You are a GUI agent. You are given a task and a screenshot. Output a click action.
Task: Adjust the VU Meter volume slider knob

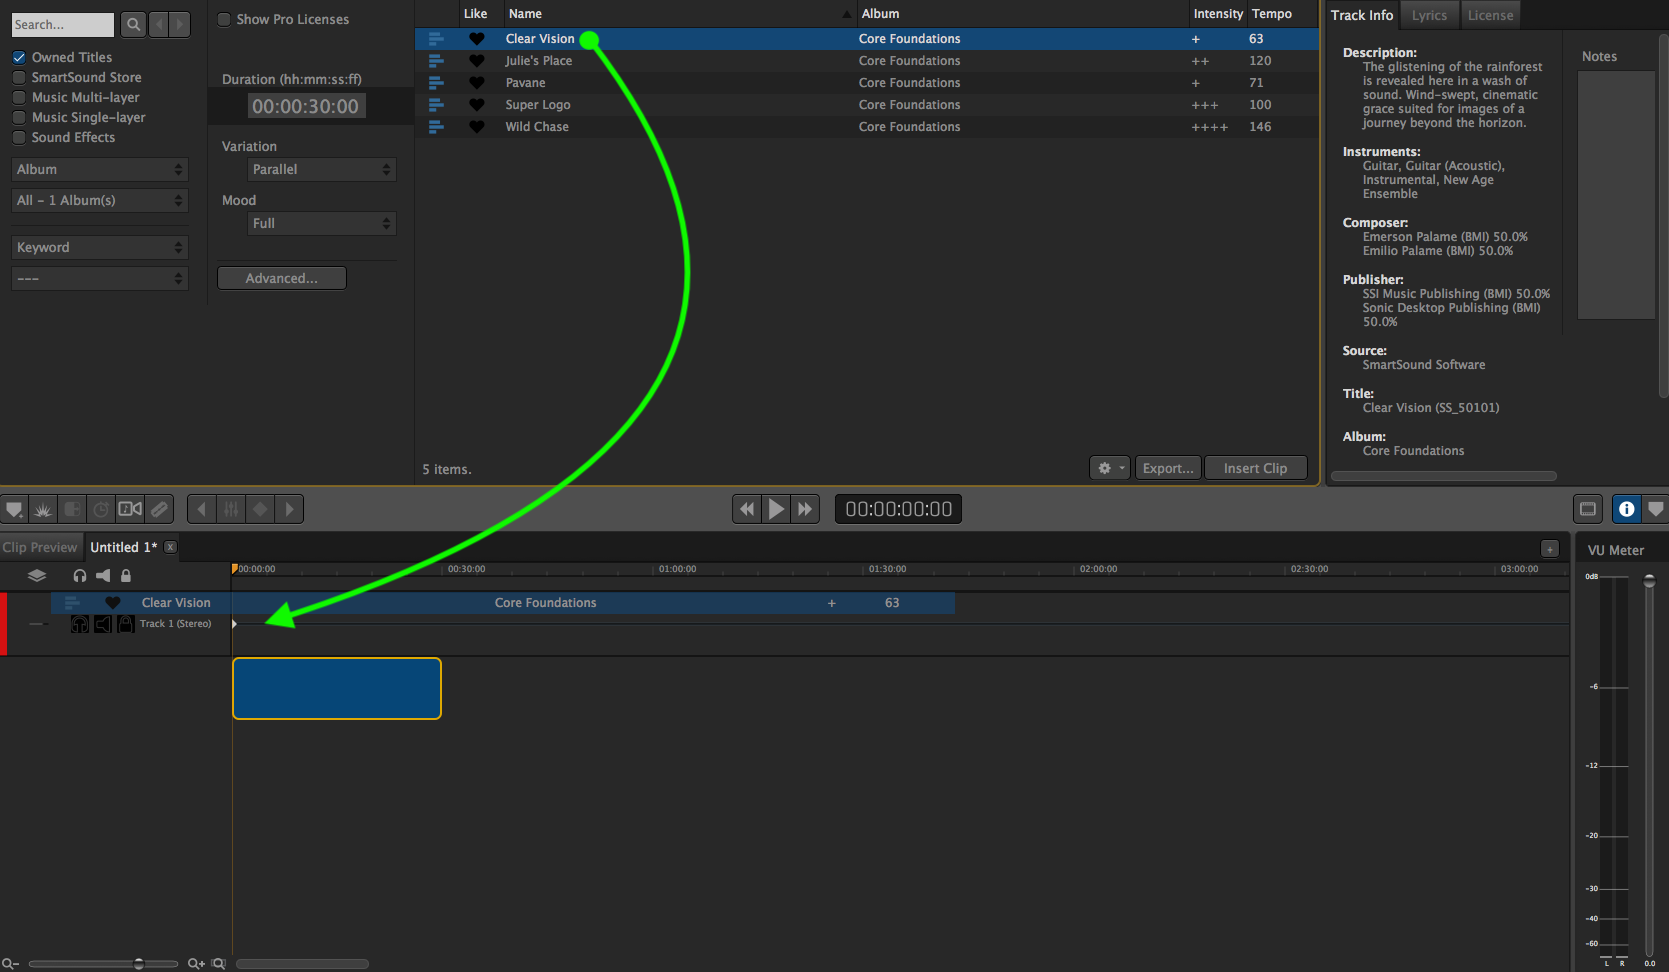(1649, 581)
